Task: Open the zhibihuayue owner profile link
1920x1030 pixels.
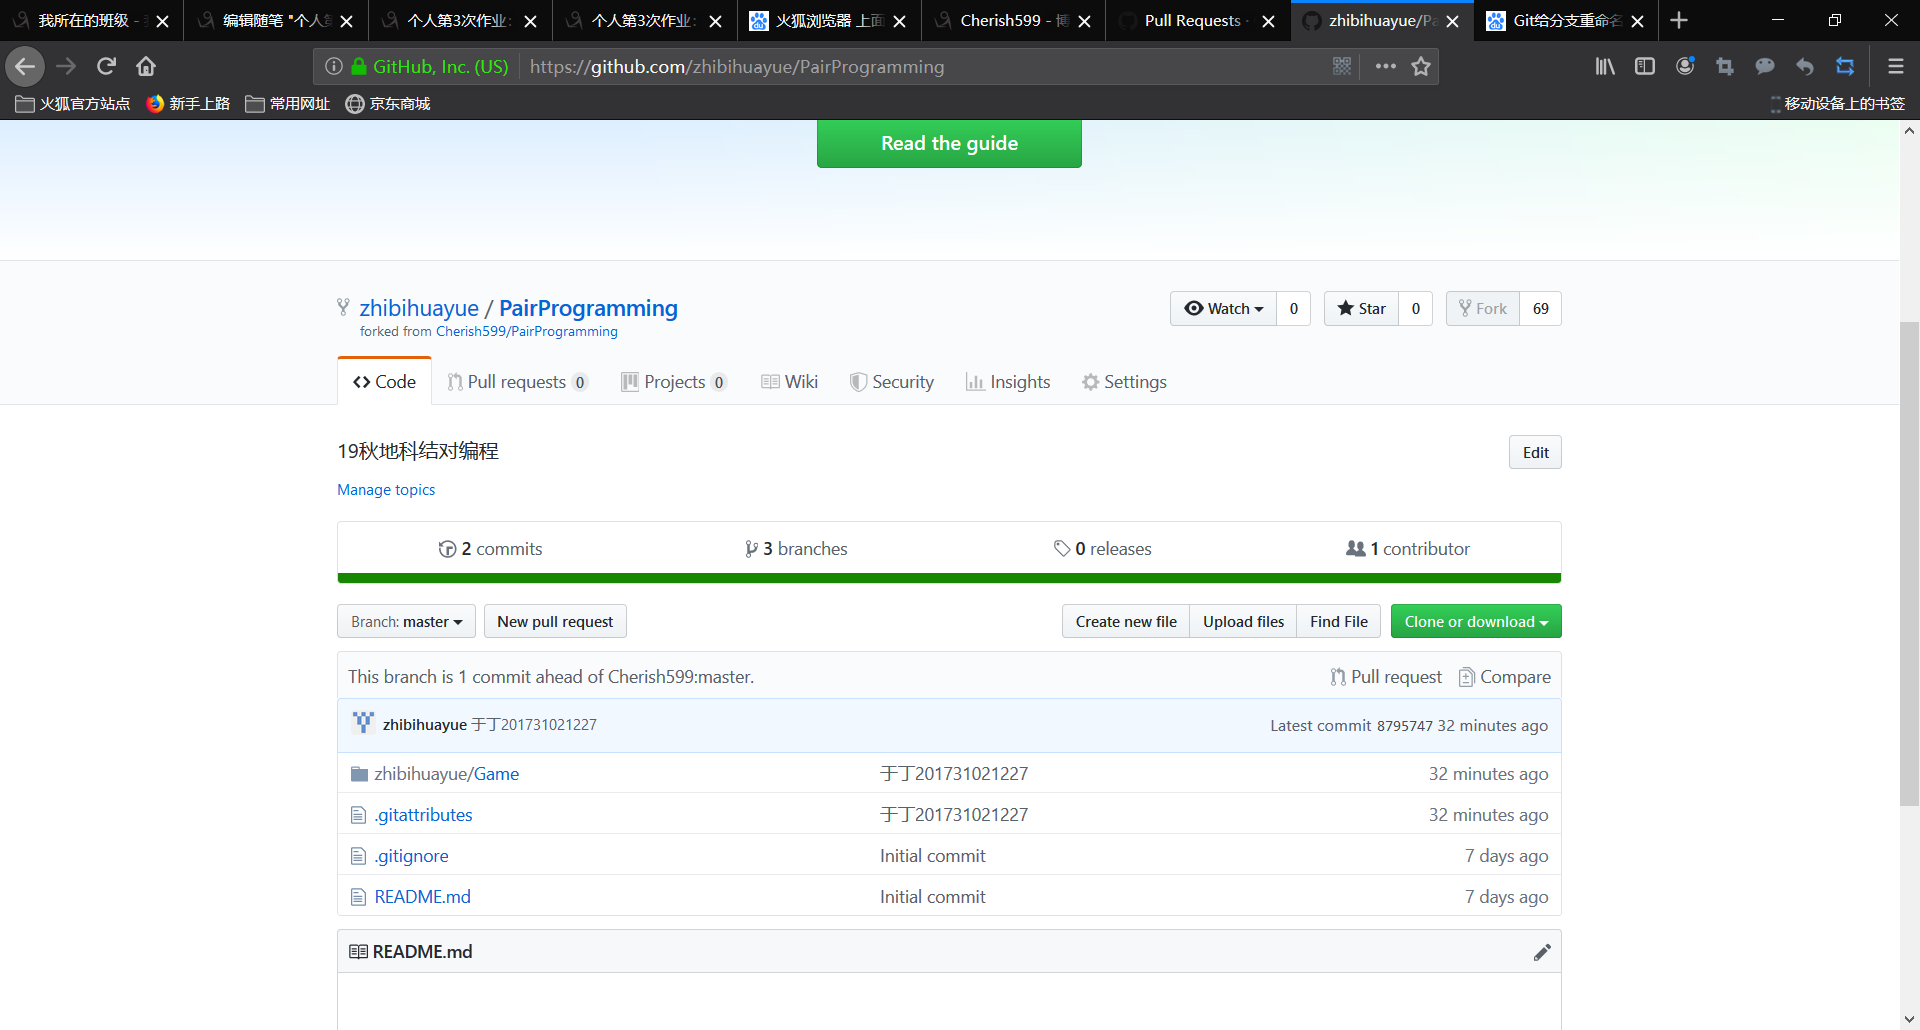Action: [419, 308]
